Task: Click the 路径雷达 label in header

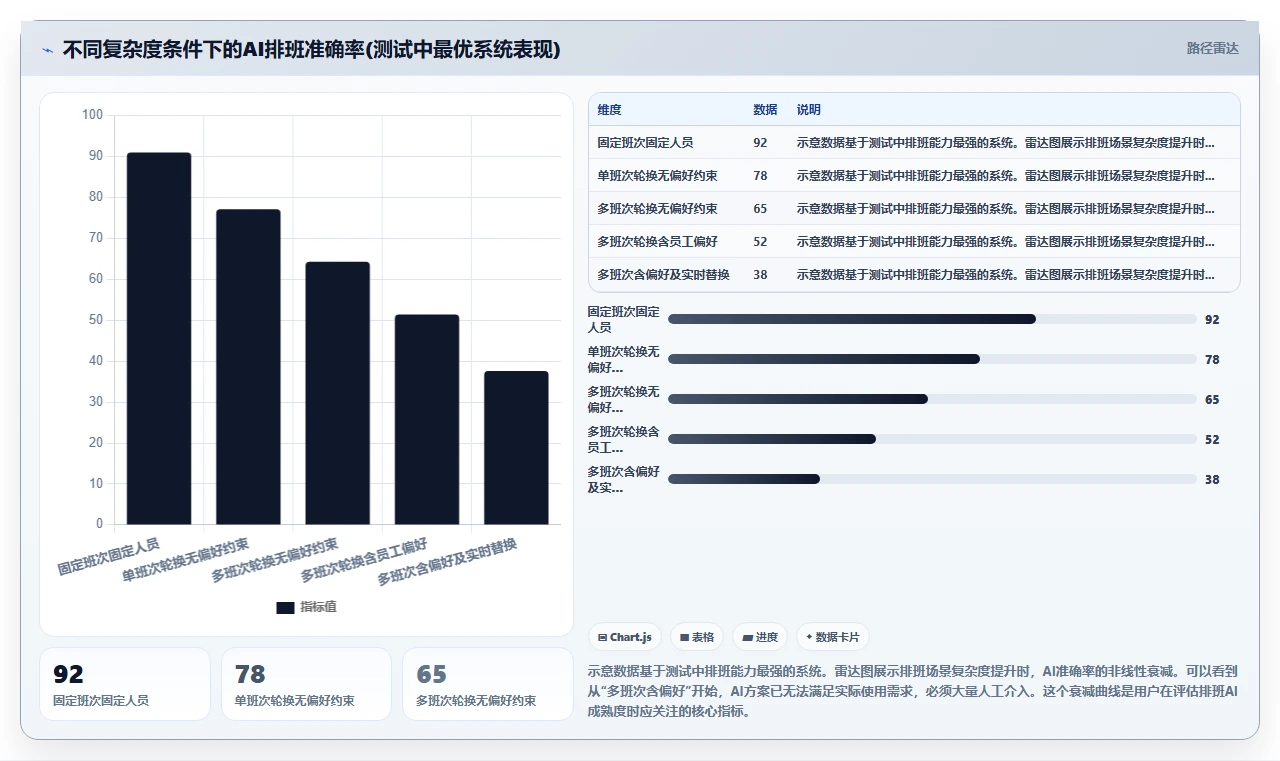Action: click(x=1212, y=48)
